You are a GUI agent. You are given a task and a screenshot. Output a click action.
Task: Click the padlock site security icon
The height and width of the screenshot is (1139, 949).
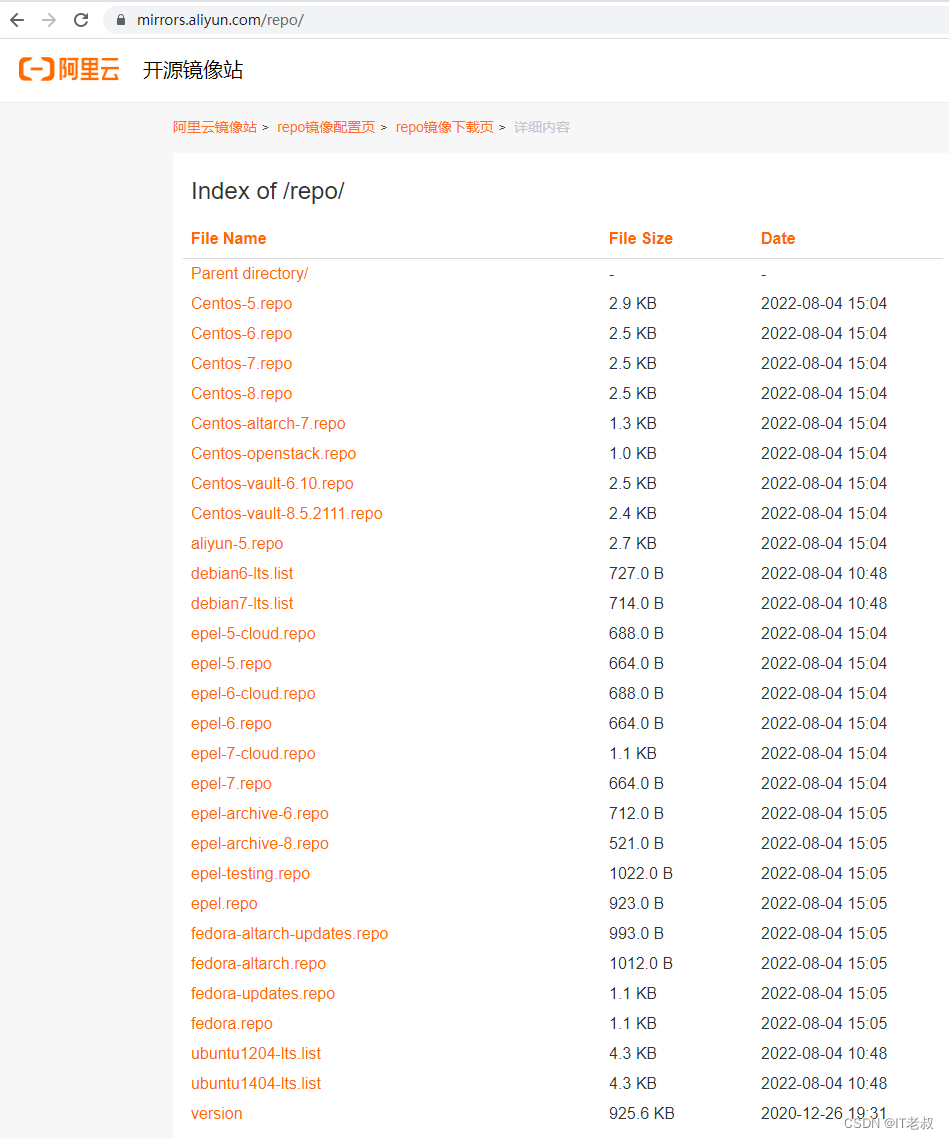point(121,20)
